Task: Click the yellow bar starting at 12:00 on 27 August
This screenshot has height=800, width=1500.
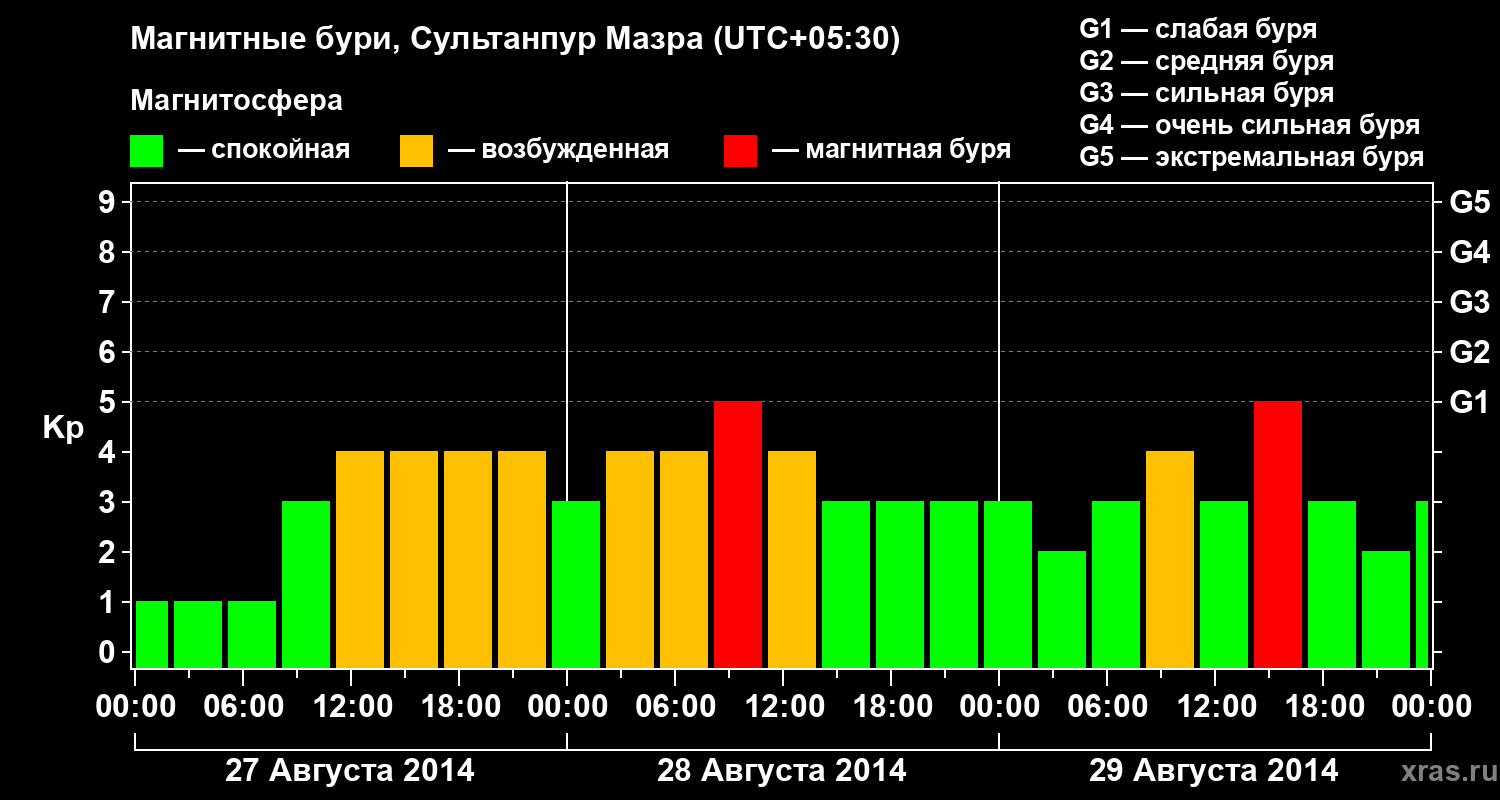Action: point(360,559)
